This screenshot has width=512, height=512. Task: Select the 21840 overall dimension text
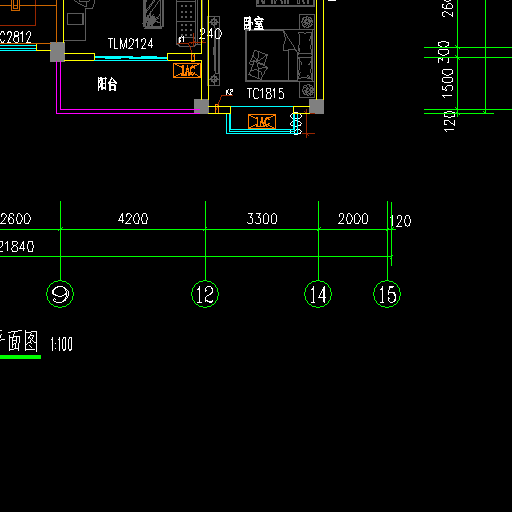click(17, 247)
